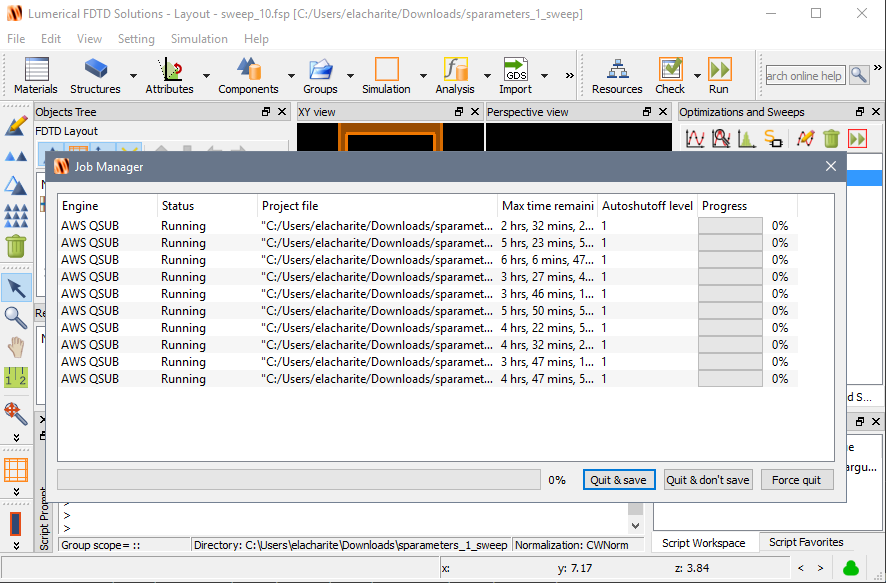Edit the sweep with the pencil graph icon
Screen dimensions: 886x583
click(805, 138)
